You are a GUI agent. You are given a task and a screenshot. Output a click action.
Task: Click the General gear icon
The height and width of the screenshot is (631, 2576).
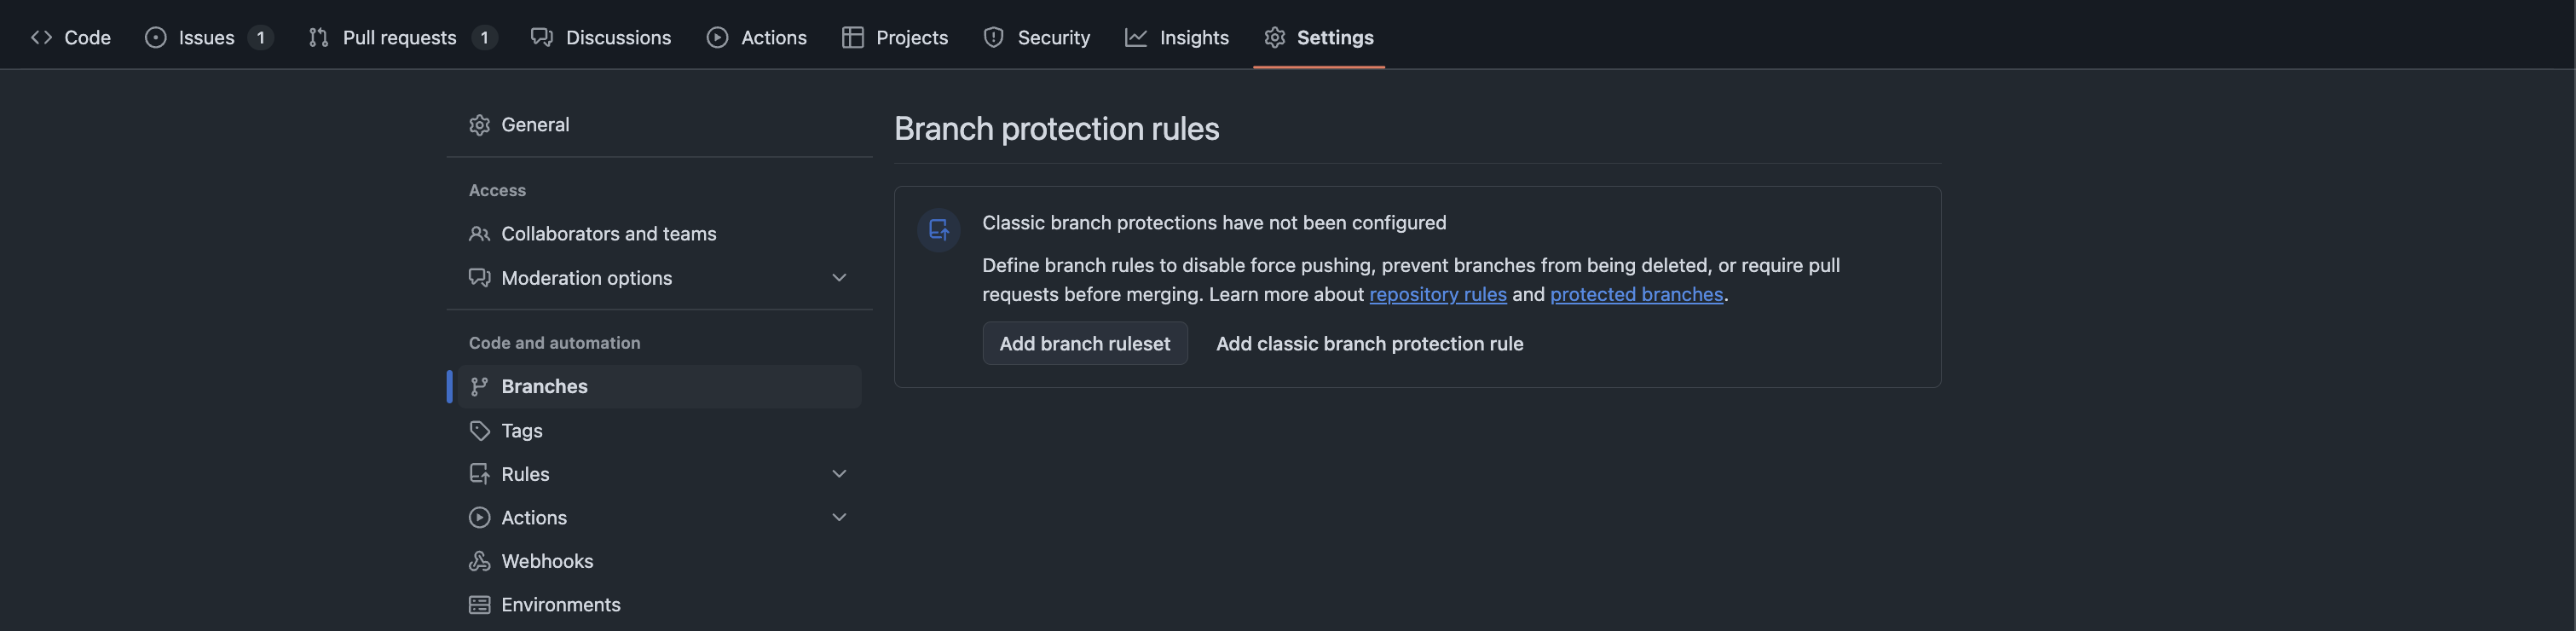point(480,125)
